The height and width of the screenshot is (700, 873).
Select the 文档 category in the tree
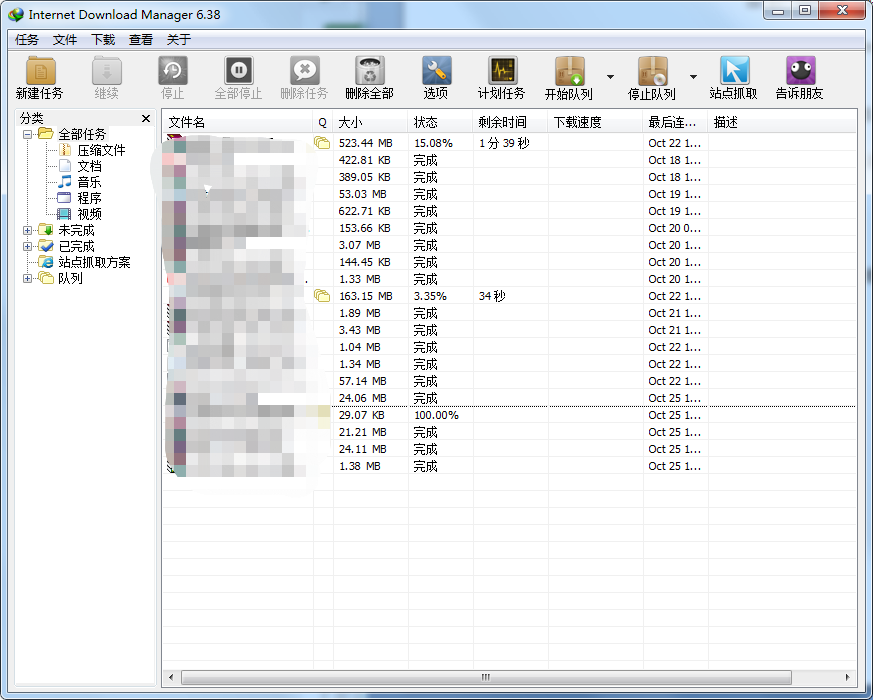click(x=89, y=166)
